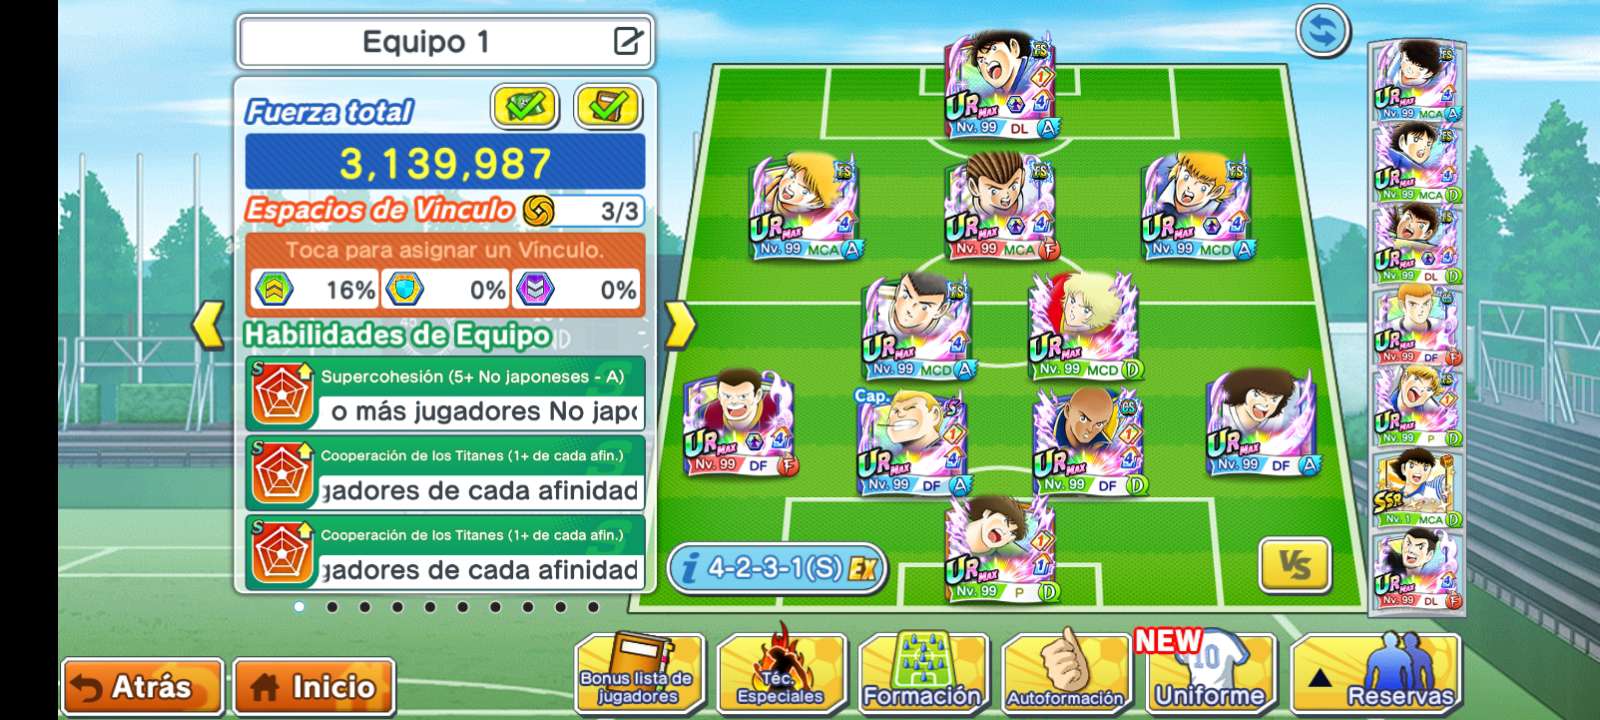This screenshot has width=1600, height=720.
Task: Return home with Inicio button
Action: [x=314, y=687]
